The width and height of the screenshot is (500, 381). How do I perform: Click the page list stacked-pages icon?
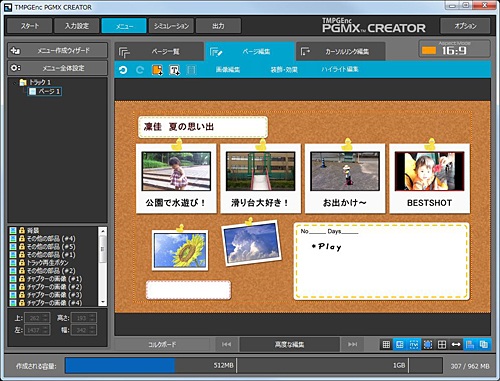[124, 52]
